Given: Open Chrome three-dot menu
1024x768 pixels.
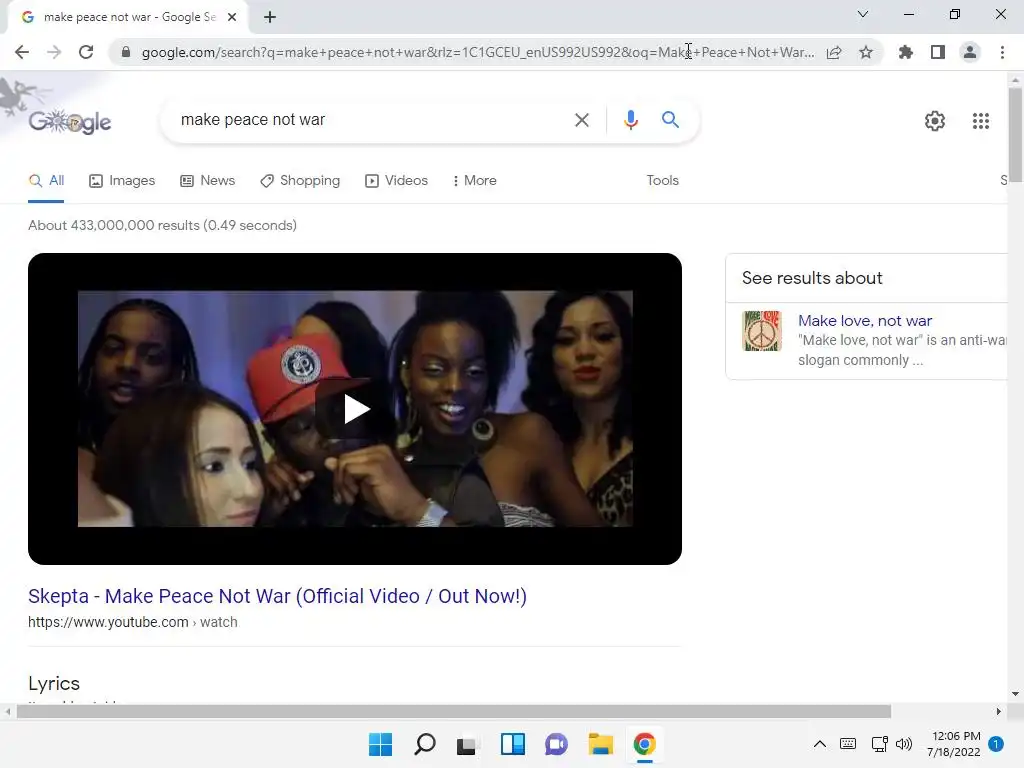Looking at the screenshot, I should tap(1002, 52).
